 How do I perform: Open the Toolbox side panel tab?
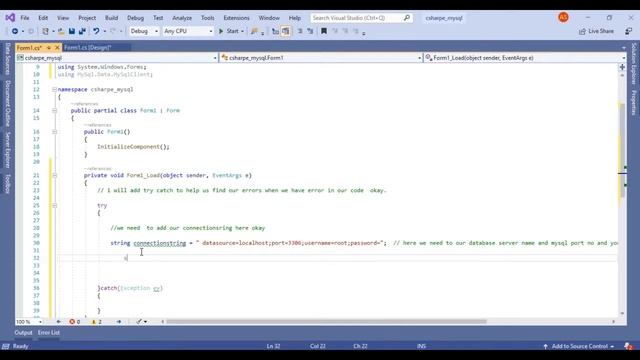coord(7,183)
